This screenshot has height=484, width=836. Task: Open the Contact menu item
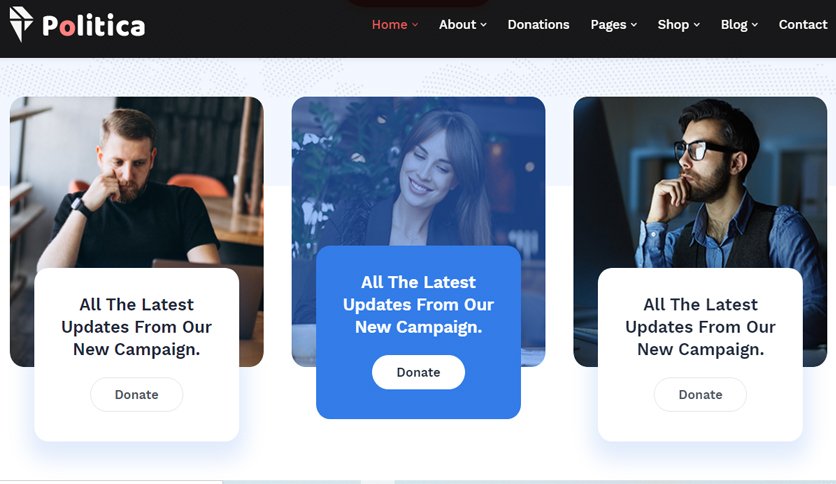click(x=802, y=25)
